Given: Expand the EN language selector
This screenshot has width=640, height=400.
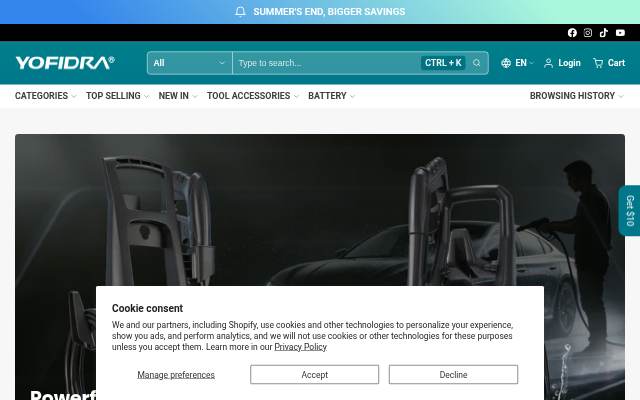Looking at the screenshot, I should [517, 63].
